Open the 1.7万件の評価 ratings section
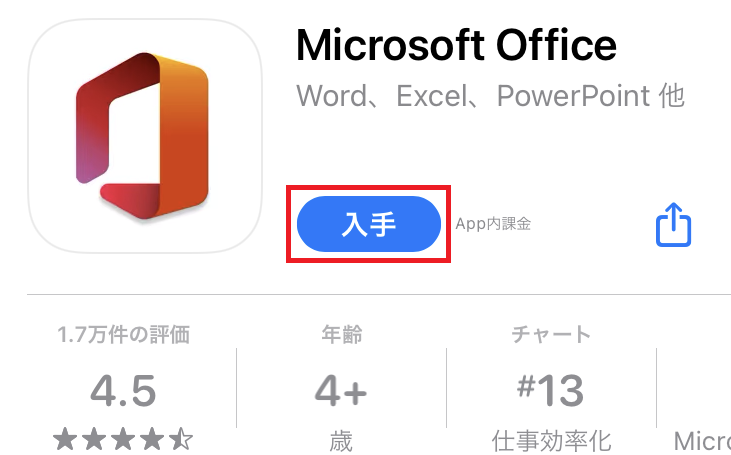This screenshot has height=455, width=731. click(x=124, y=335)
